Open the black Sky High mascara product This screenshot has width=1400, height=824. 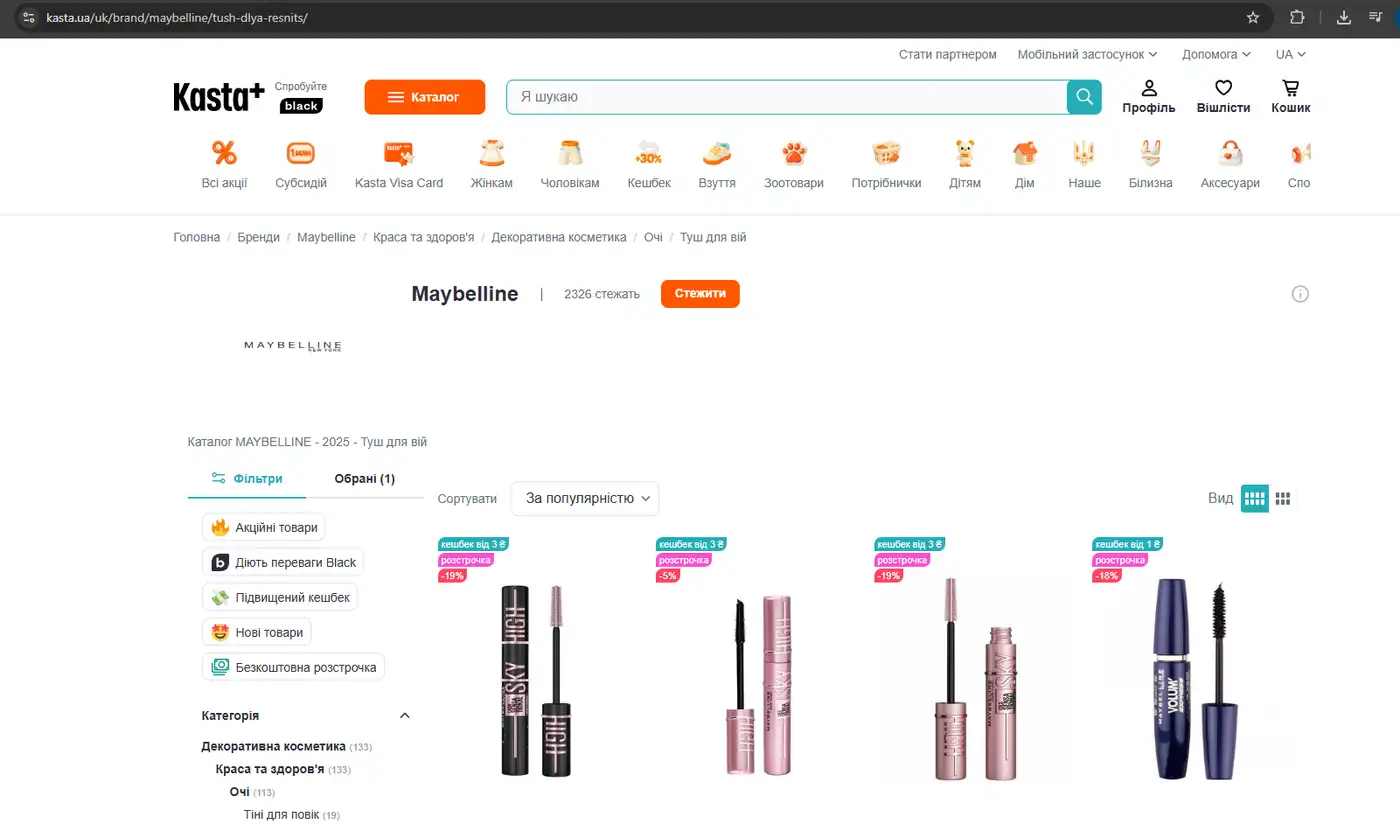click(x=535, y=680)
